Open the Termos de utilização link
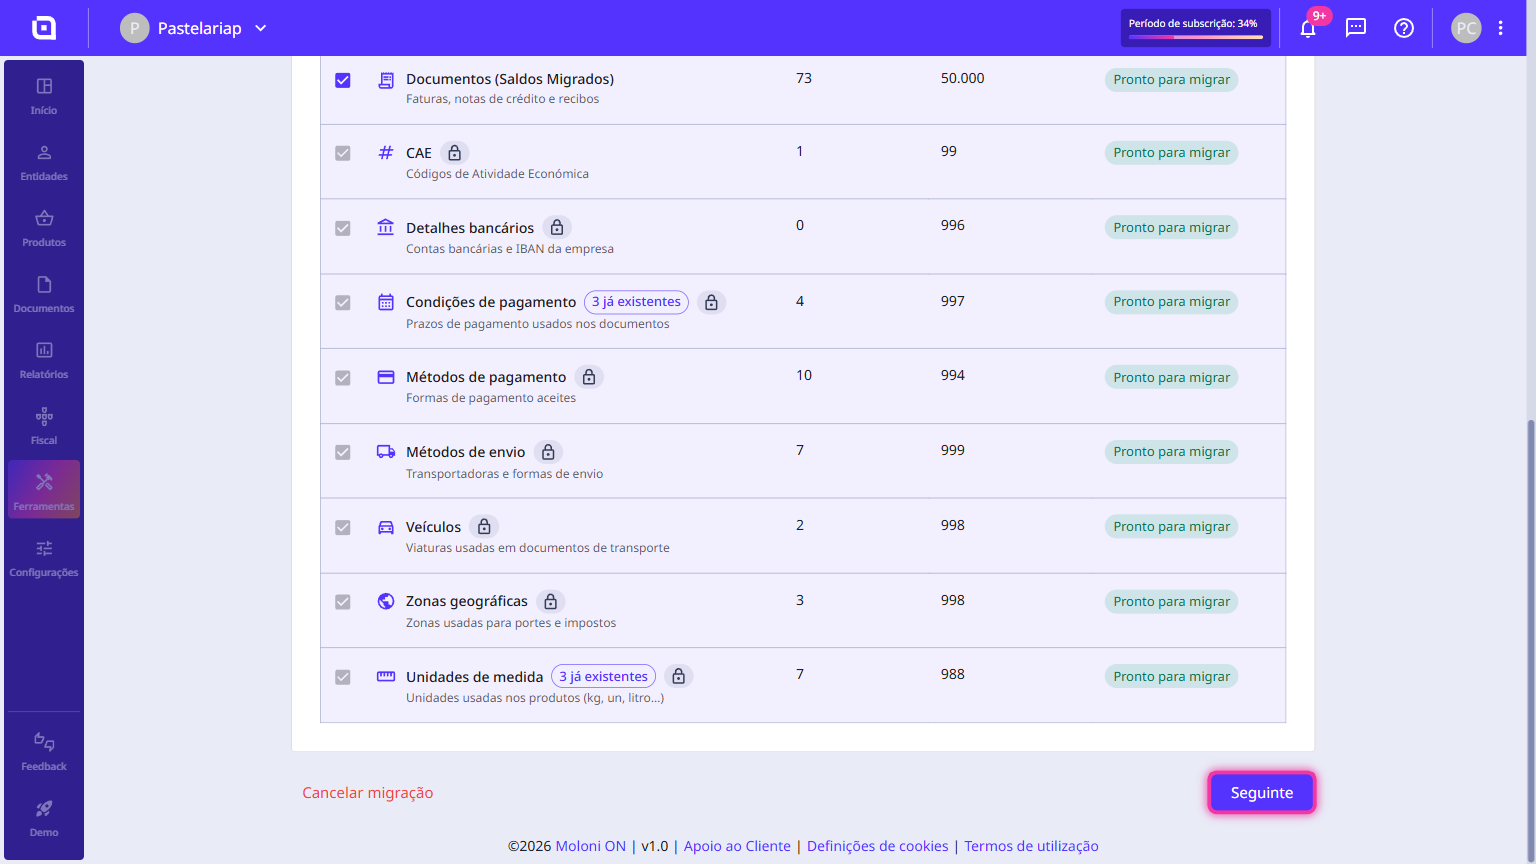The width and height of the screenshot is (1536, 864). (x=1031, y=846)
